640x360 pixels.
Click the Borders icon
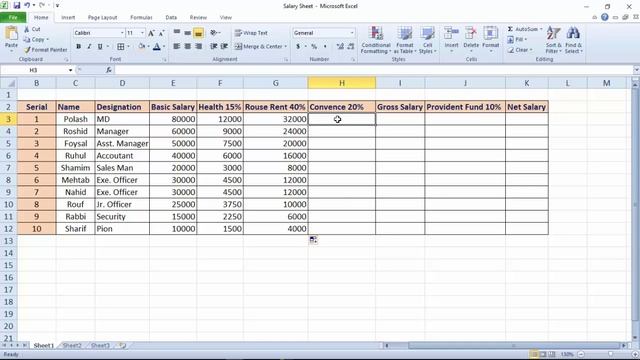pos(121,47)
